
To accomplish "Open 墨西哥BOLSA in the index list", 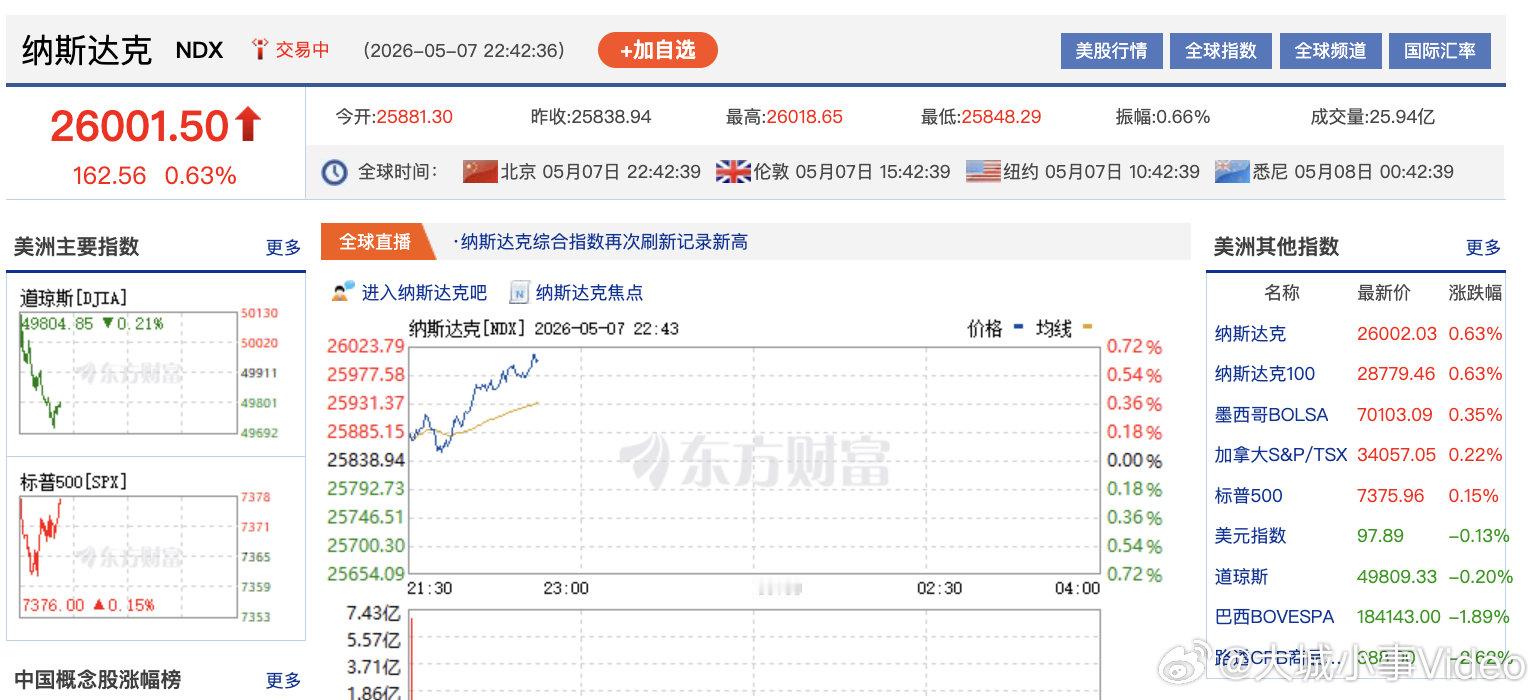I will point(1272,414).
